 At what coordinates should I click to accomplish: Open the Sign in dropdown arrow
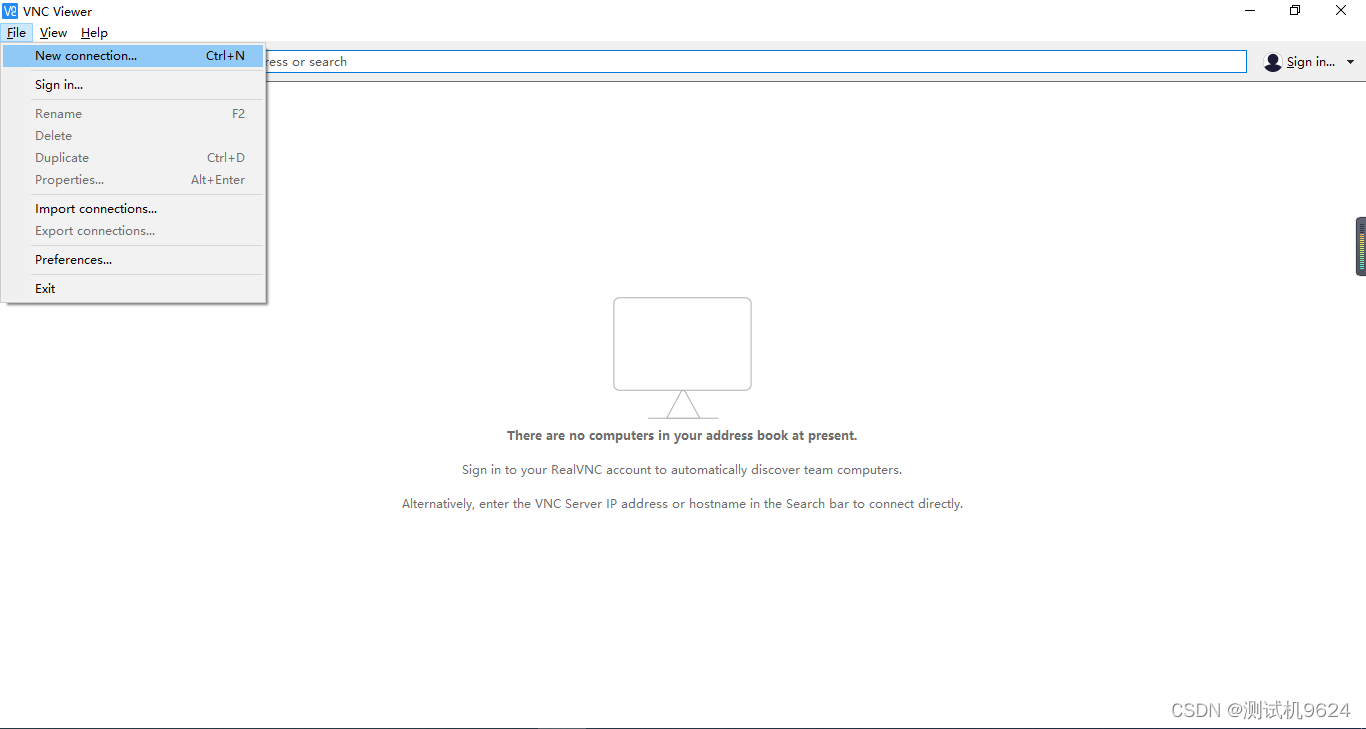click(x=1350, y=62)
